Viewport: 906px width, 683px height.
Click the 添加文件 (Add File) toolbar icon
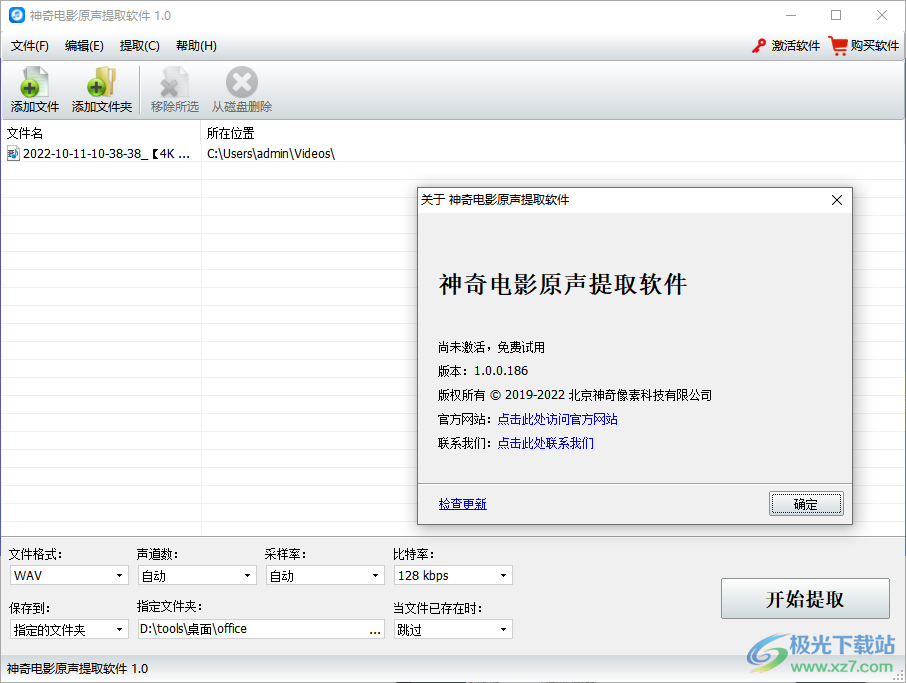[x=35, y=83]
